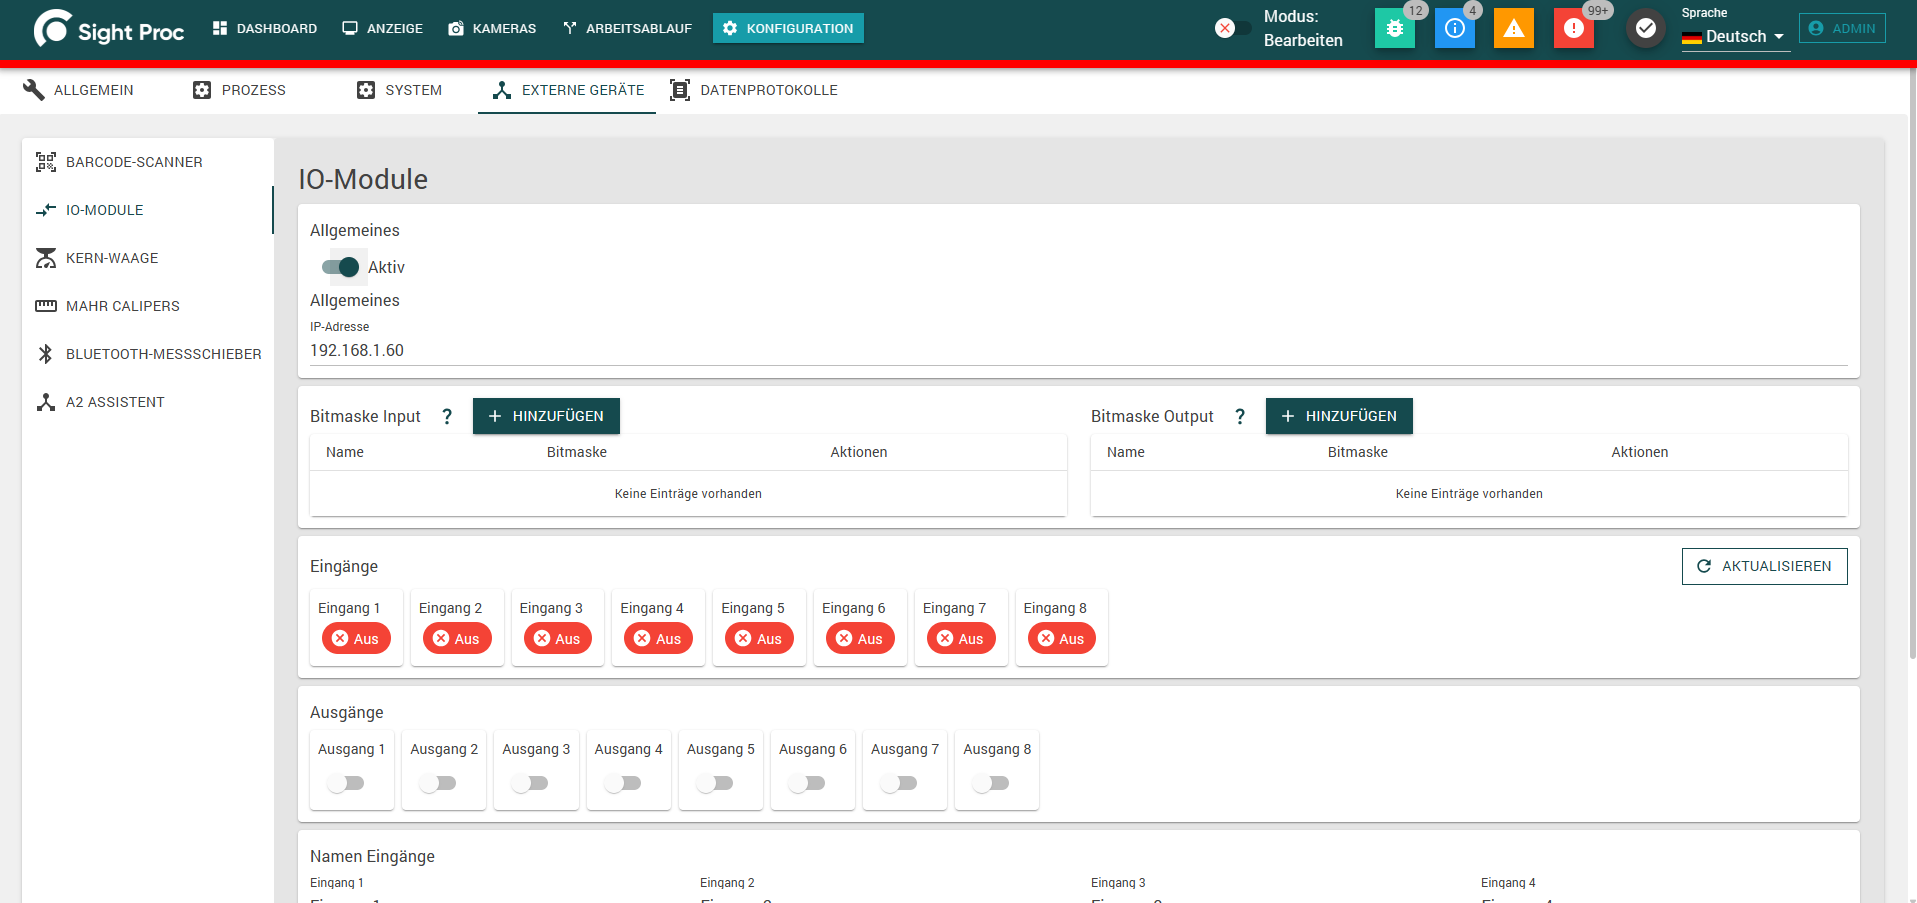Click the Sight Proc logo
The image size is (1917, 903).
(x=109, y=29)
